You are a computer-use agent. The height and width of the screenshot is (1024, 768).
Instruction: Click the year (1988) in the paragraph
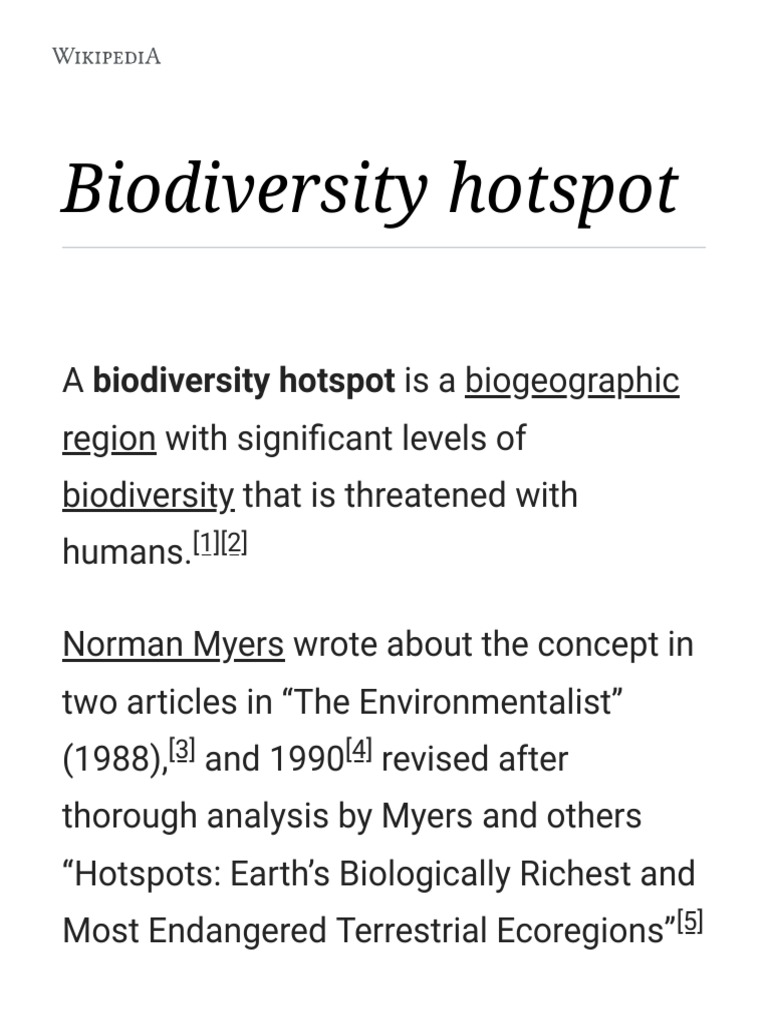pyautogui.click(x=114, y=760)
